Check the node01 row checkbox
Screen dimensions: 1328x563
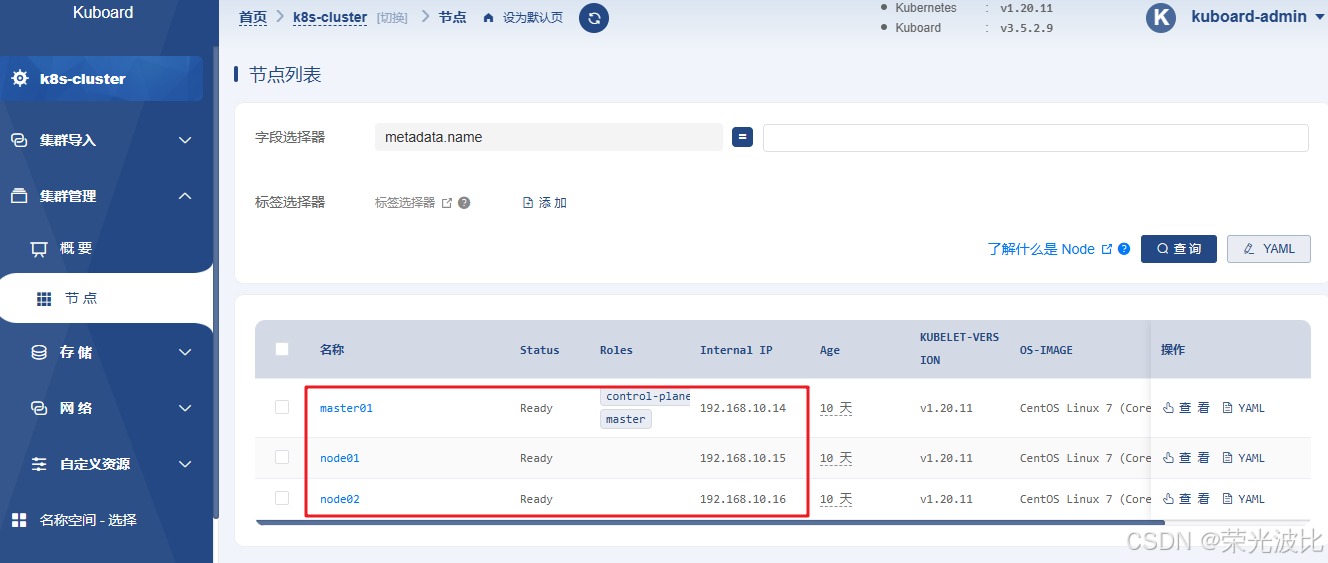point(282,457)
